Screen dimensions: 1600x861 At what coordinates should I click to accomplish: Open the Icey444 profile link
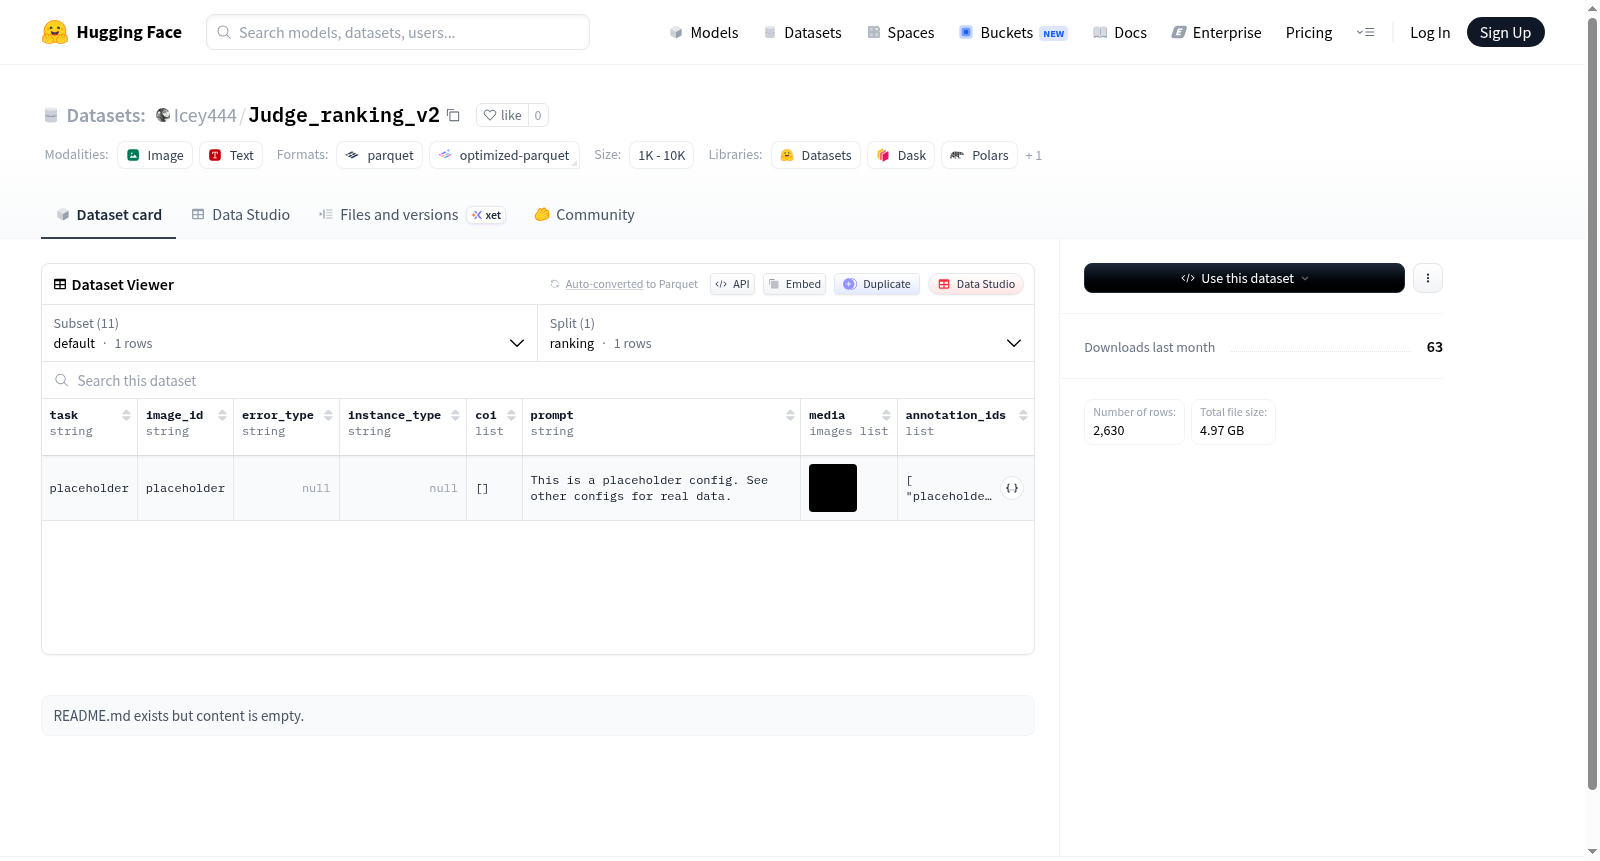click(x=205, y=115)
